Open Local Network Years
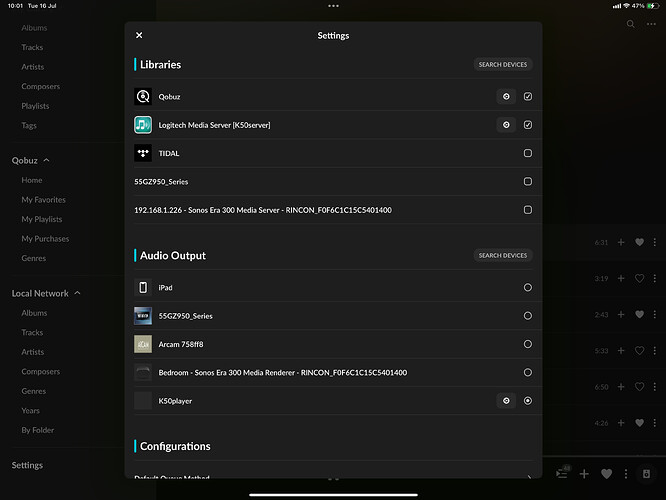This screenshot has height=500, width=666. tap(30, 410)
